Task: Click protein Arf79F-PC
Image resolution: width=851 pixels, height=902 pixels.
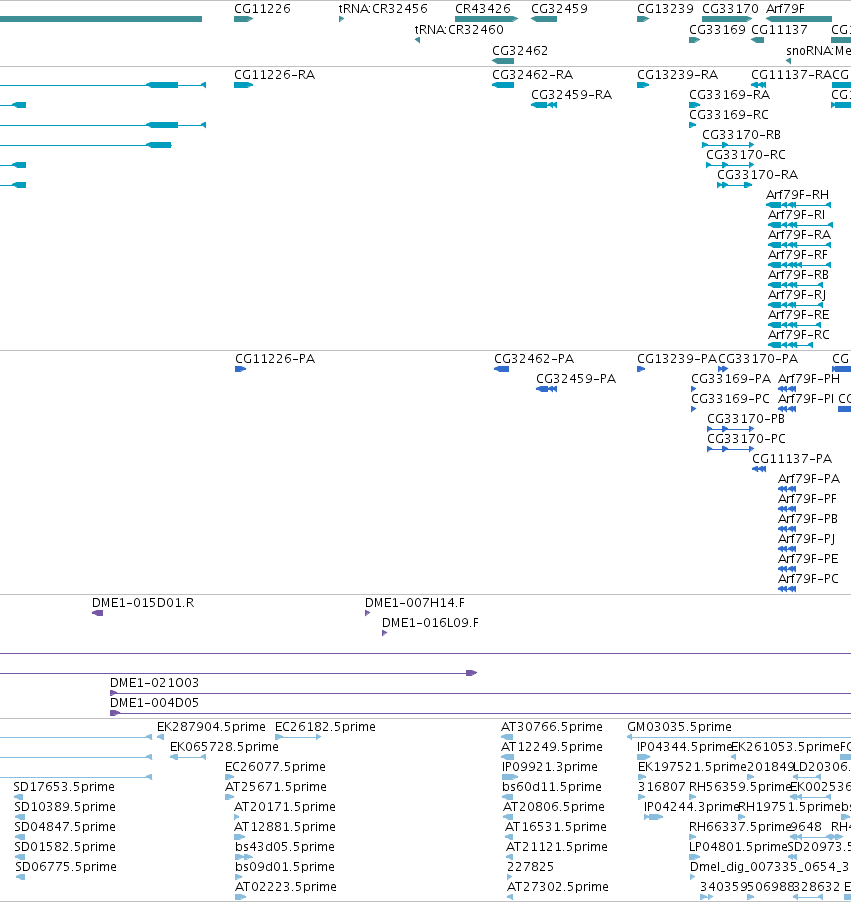Action: [x=787, y=588]
